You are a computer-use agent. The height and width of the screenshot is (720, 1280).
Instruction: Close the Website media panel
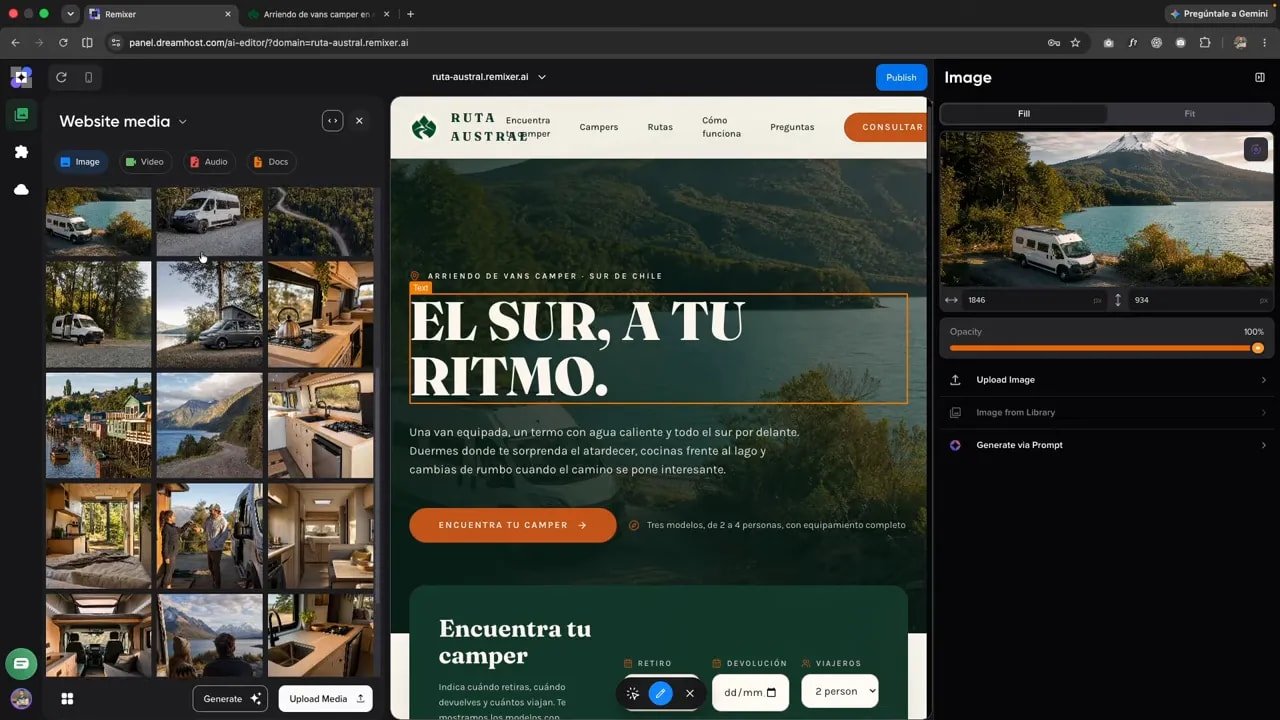[x=359, y=120]
